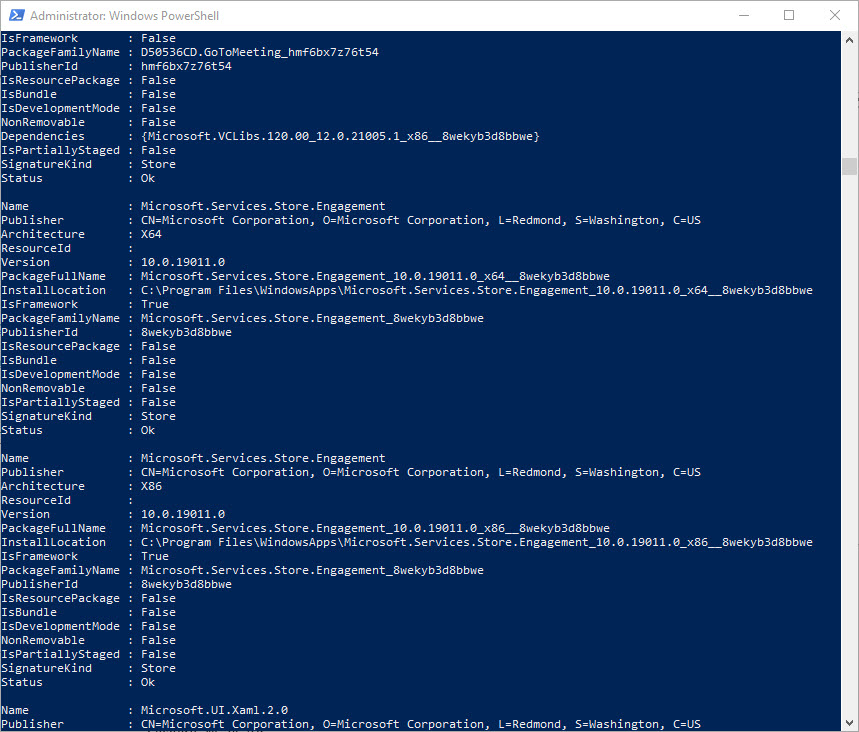859x732 pixels.
Task: Click the Dependencies value with Microsoft.VCLibs.120.00
Action: coord(340,136)
